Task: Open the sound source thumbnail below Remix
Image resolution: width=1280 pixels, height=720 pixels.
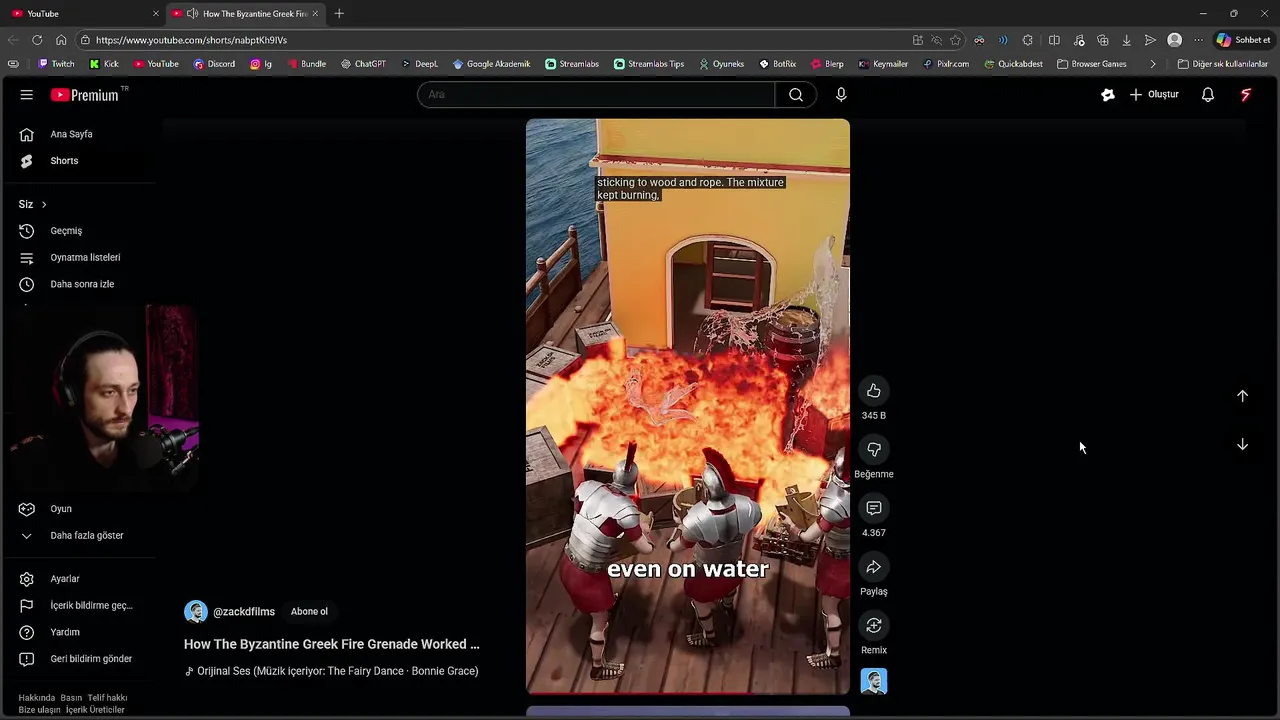Action: (873, 682)
